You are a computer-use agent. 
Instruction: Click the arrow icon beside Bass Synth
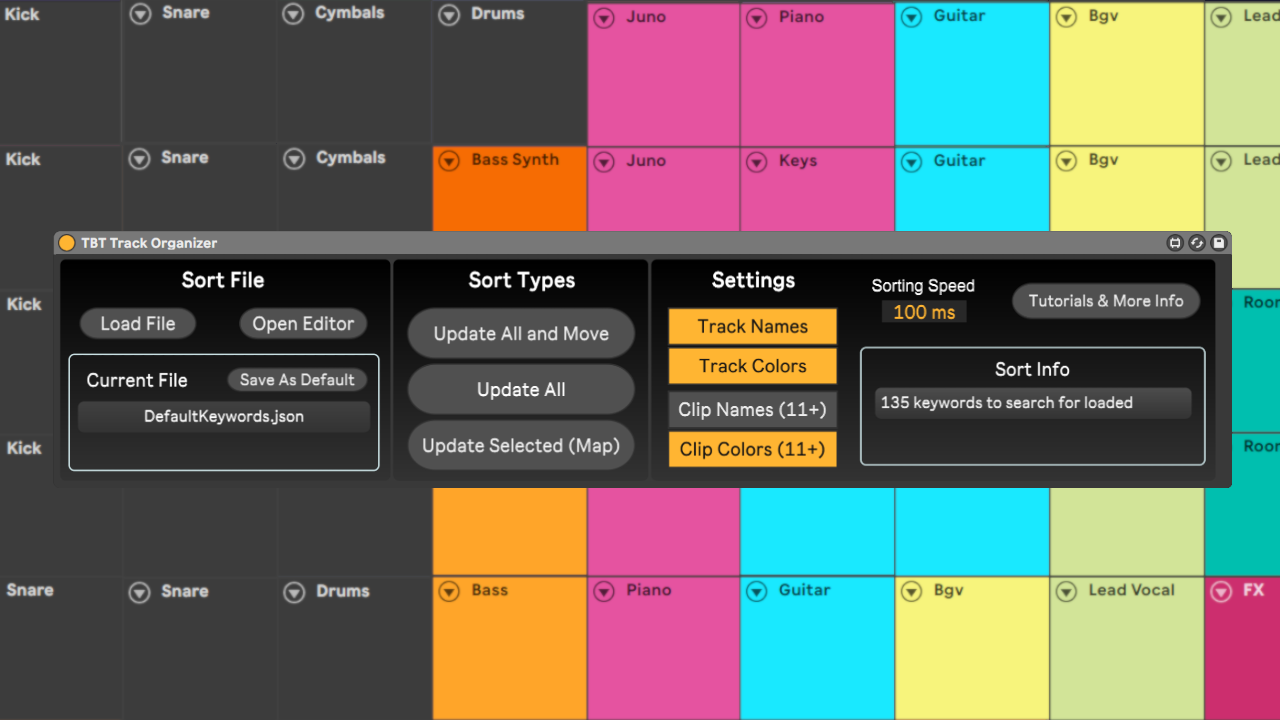(x=450, y=160)
